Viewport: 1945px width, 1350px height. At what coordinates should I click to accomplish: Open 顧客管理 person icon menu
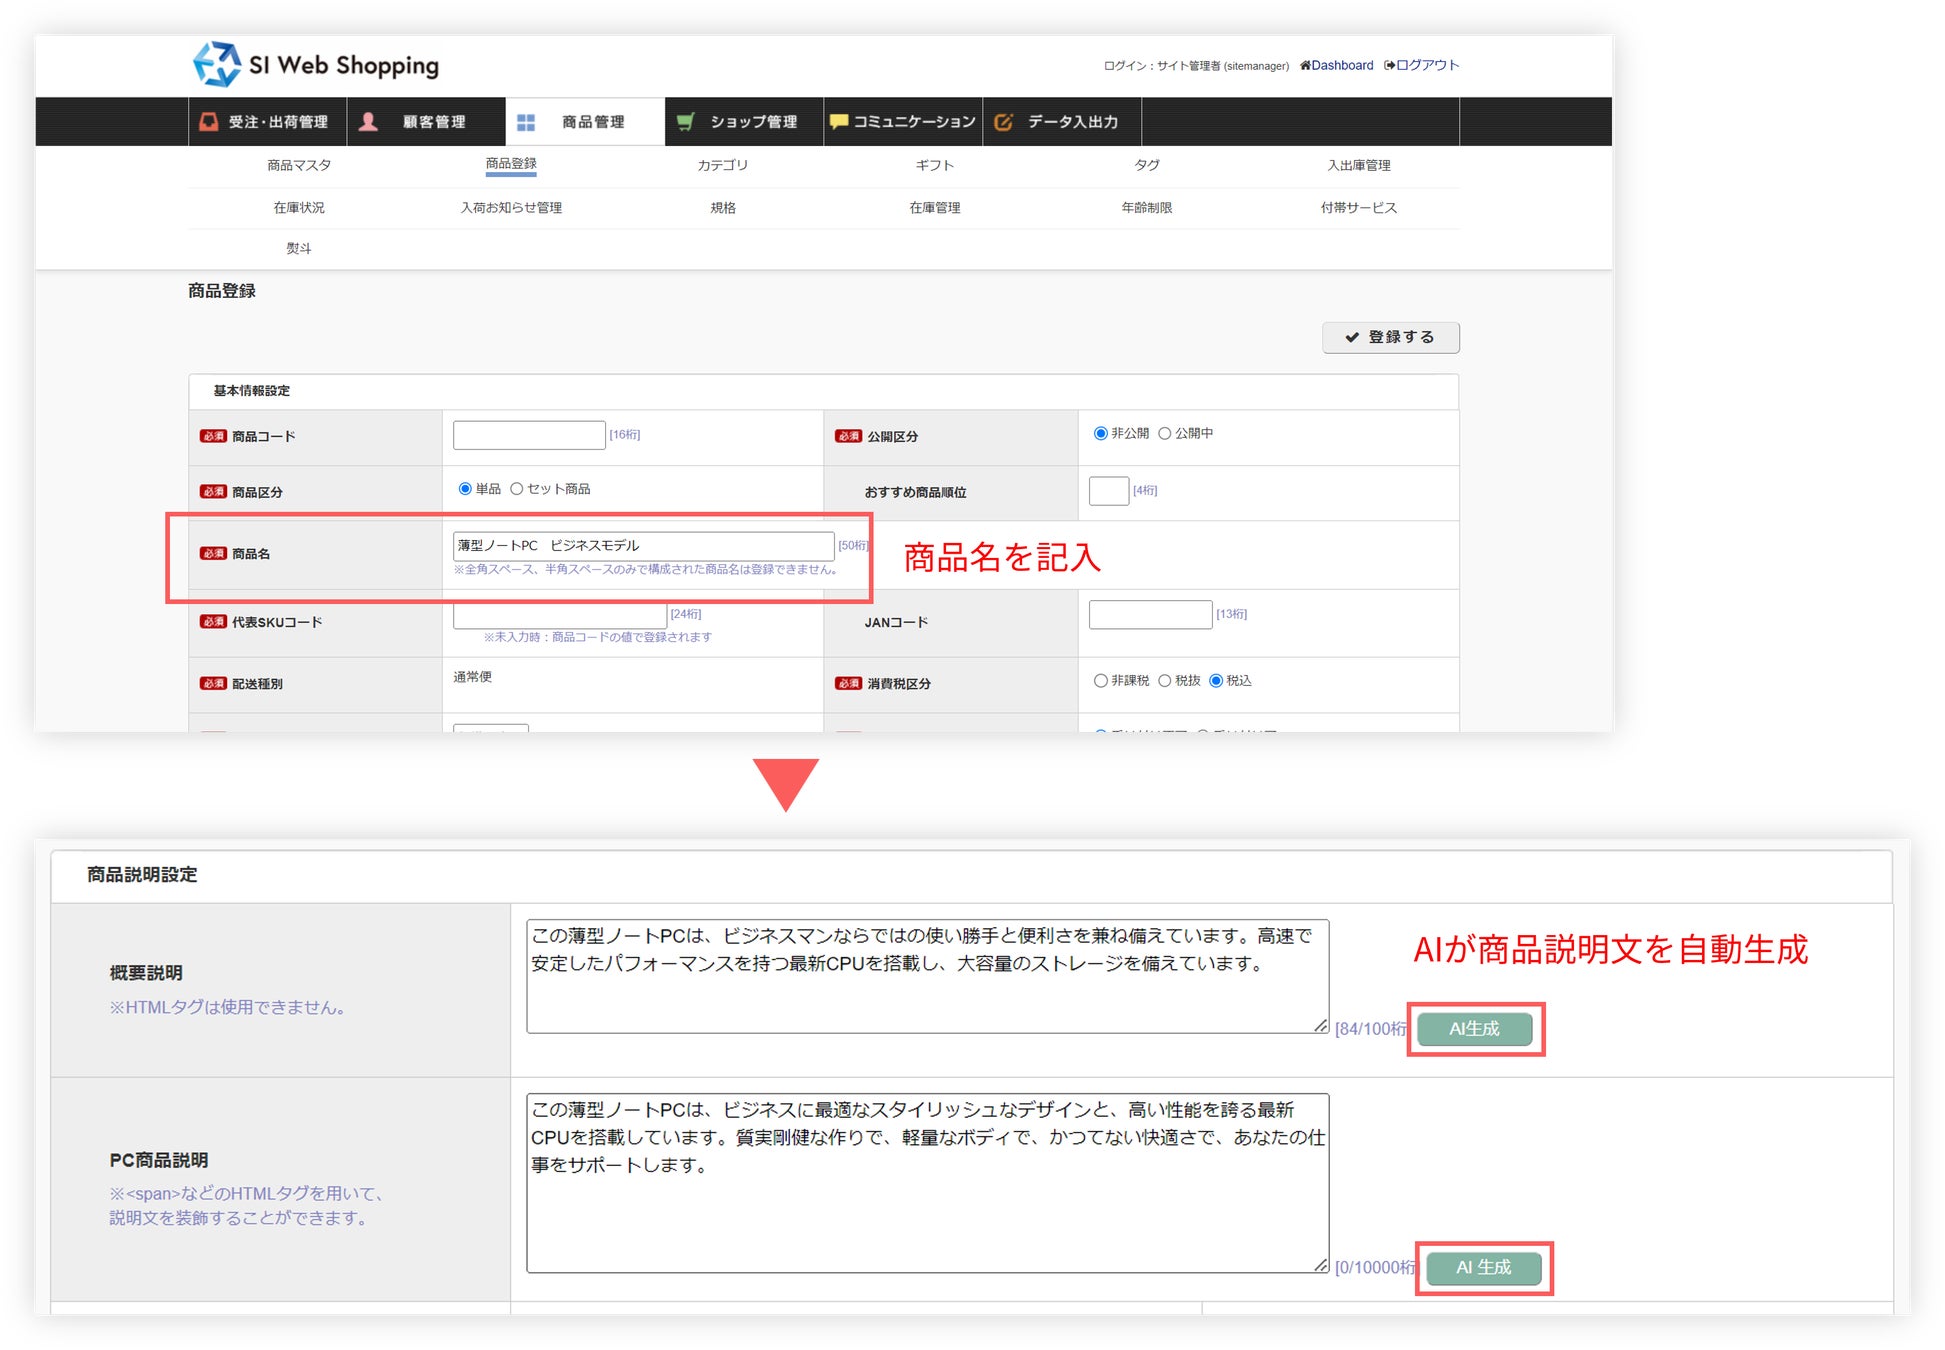(x=368, y=122)
